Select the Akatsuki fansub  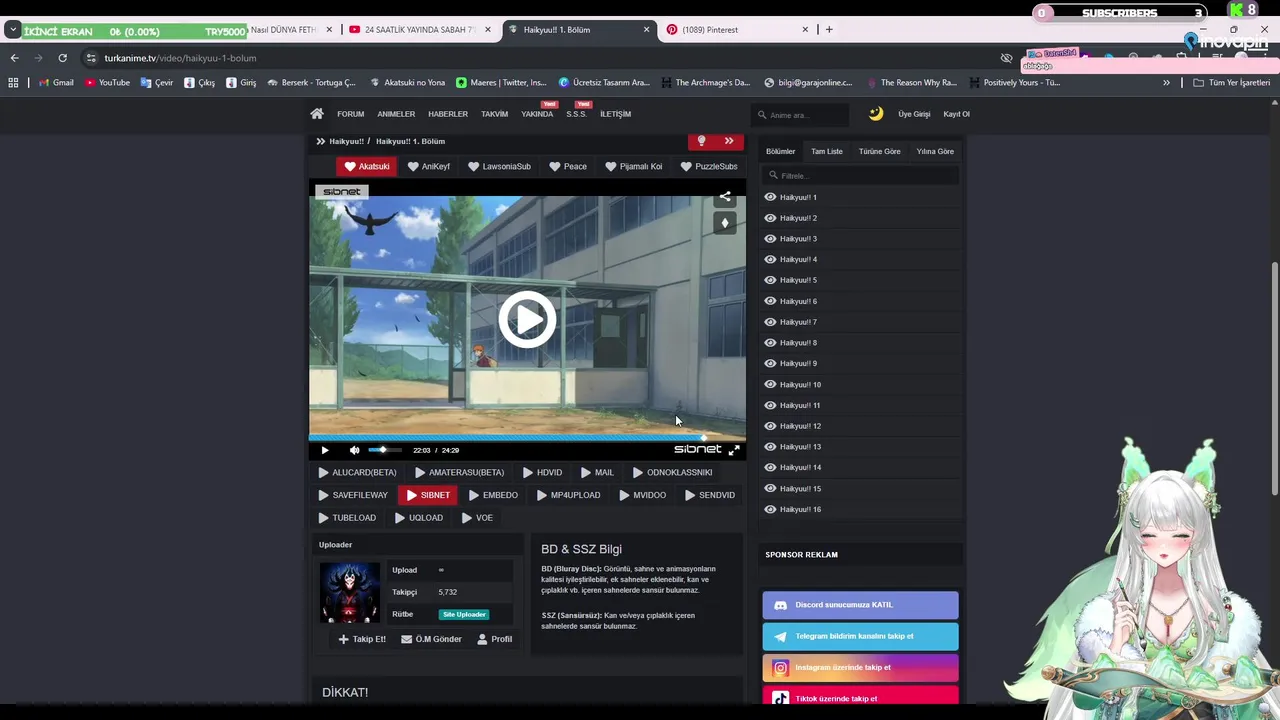(366, 167)
